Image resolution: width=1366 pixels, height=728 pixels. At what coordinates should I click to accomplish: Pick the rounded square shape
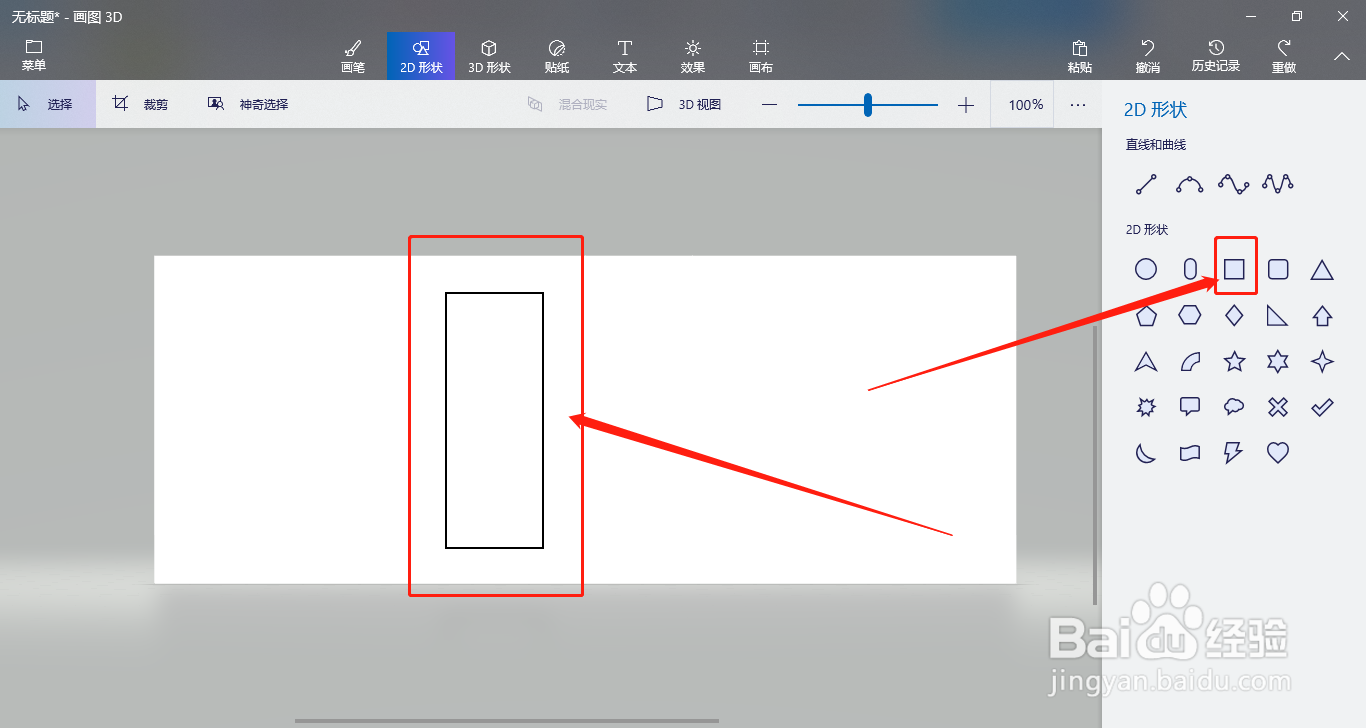click(1278, 269)
